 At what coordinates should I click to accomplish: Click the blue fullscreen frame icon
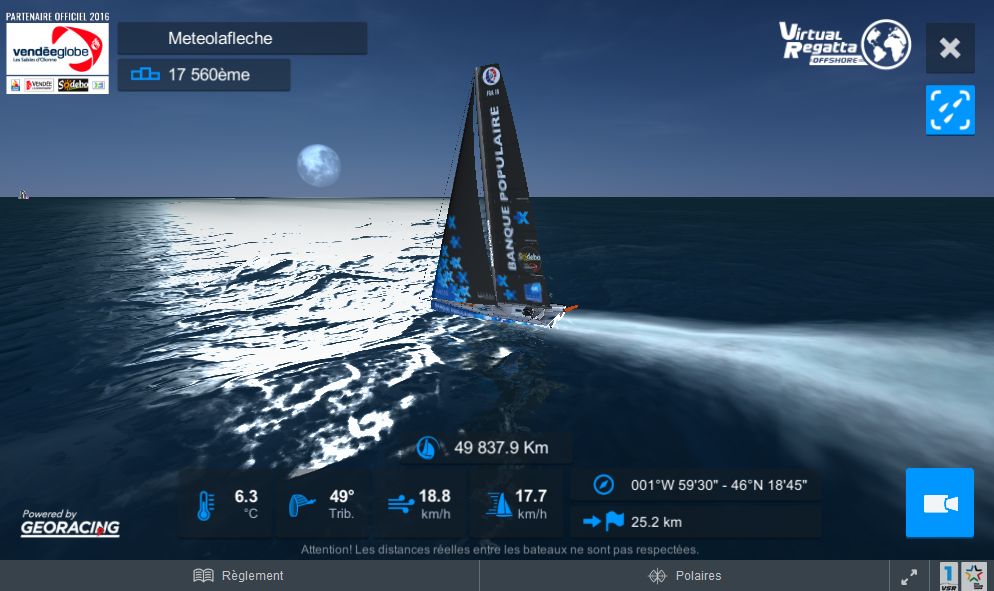tap(950, 110)
